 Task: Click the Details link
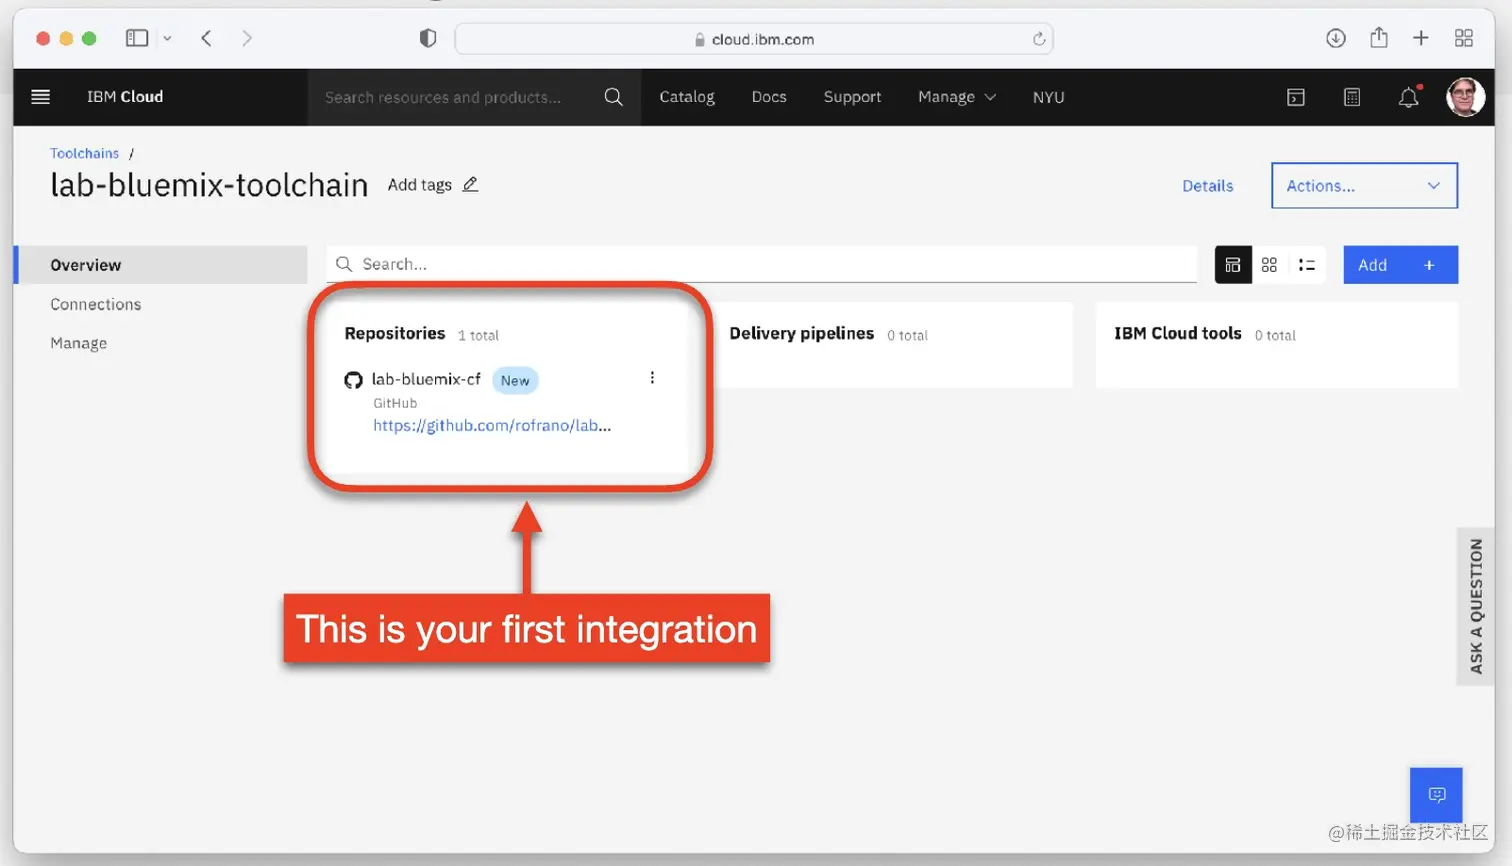pyautogui.click(x=1207, y=186)
